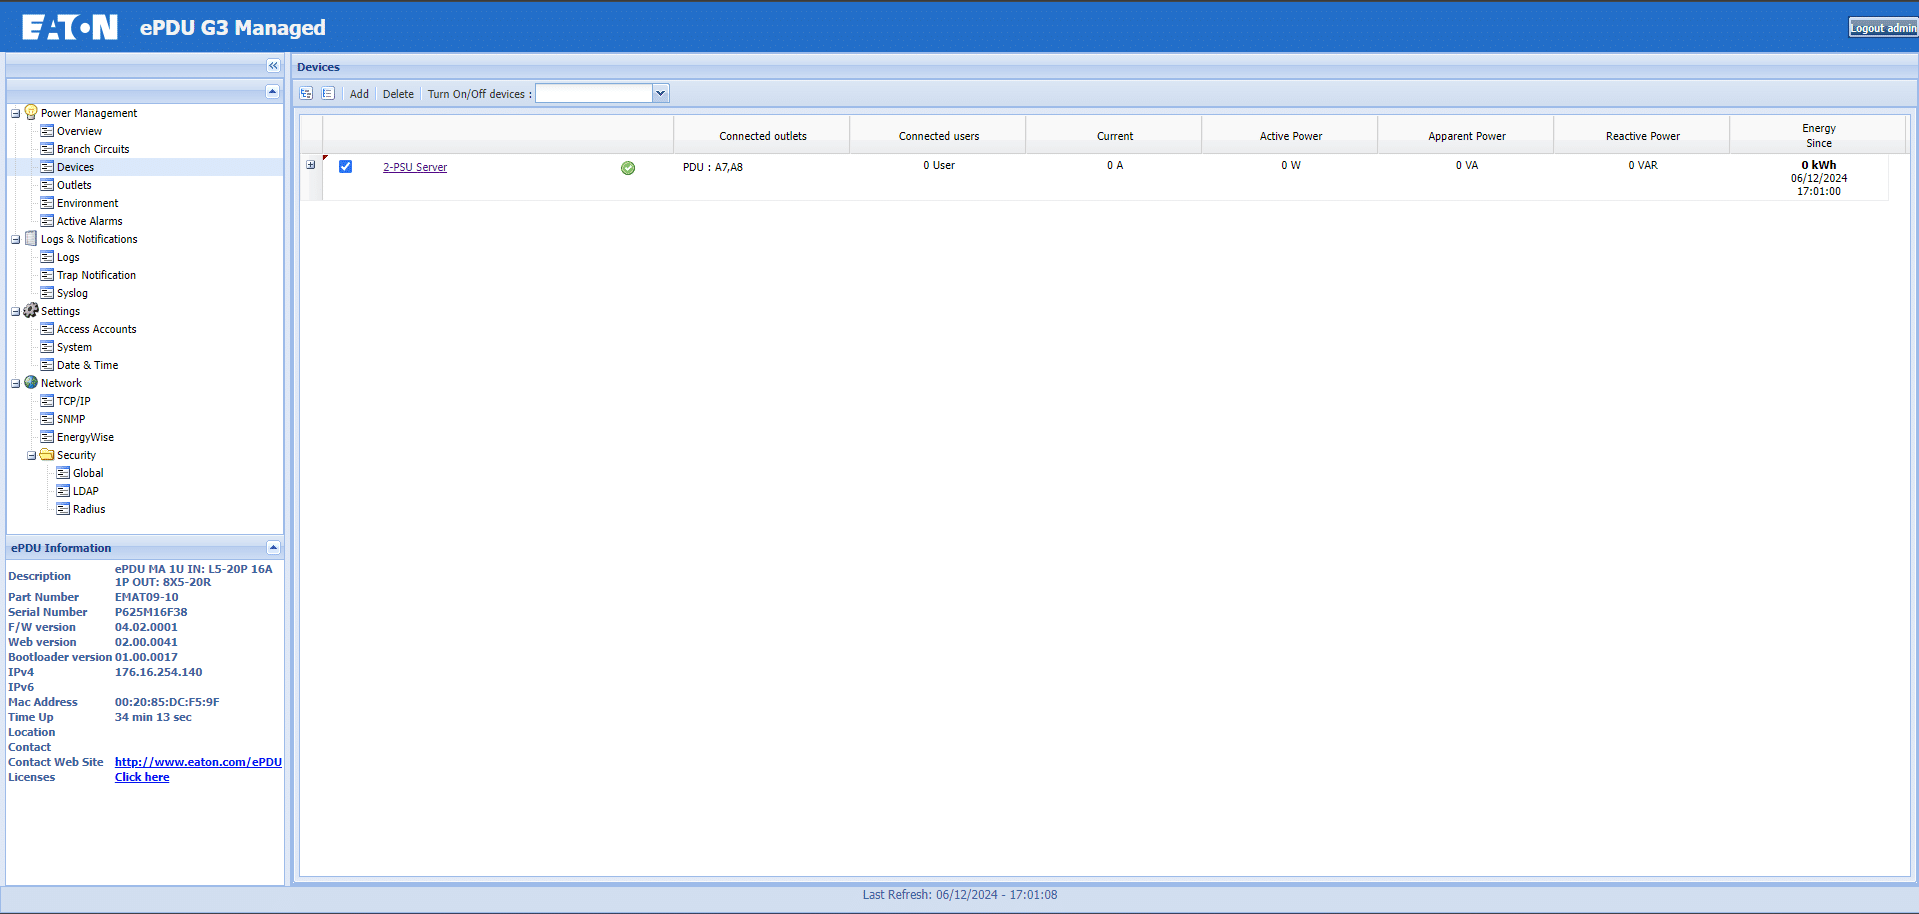Click the page icon beside Branch Circuits
The width and height of the screenshot is (1919, 914).
[47, 149]
